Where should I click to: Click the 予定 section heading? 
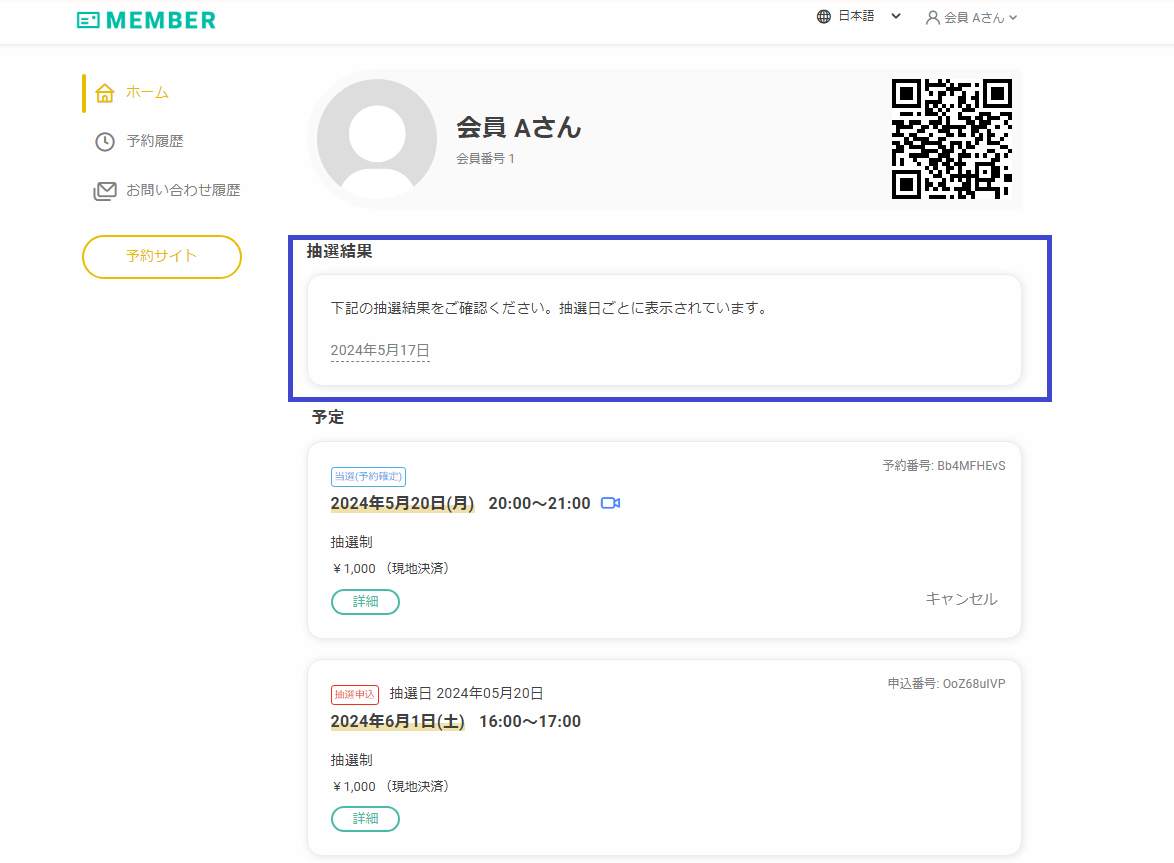click(328, 417)
